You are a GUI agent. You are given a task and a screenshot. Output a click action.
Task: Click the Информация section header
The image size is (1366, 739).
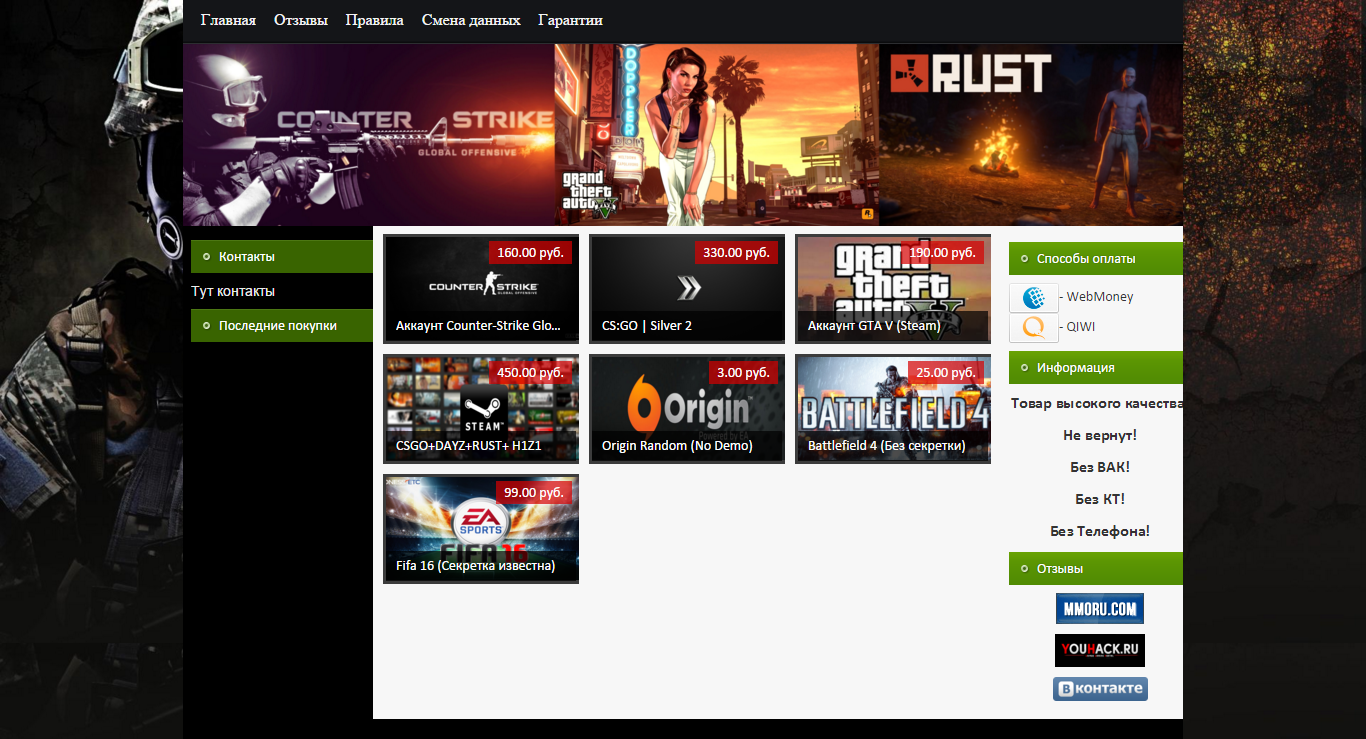(1096, 368)
